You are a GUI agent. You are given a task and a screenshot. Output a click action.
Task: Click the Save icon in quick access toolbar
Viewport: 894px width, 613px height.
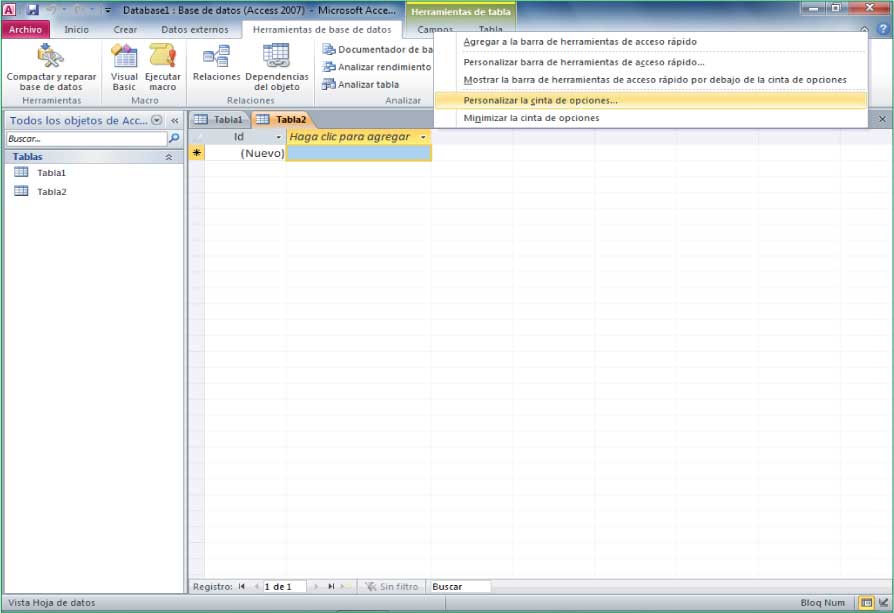coord(32,10)
